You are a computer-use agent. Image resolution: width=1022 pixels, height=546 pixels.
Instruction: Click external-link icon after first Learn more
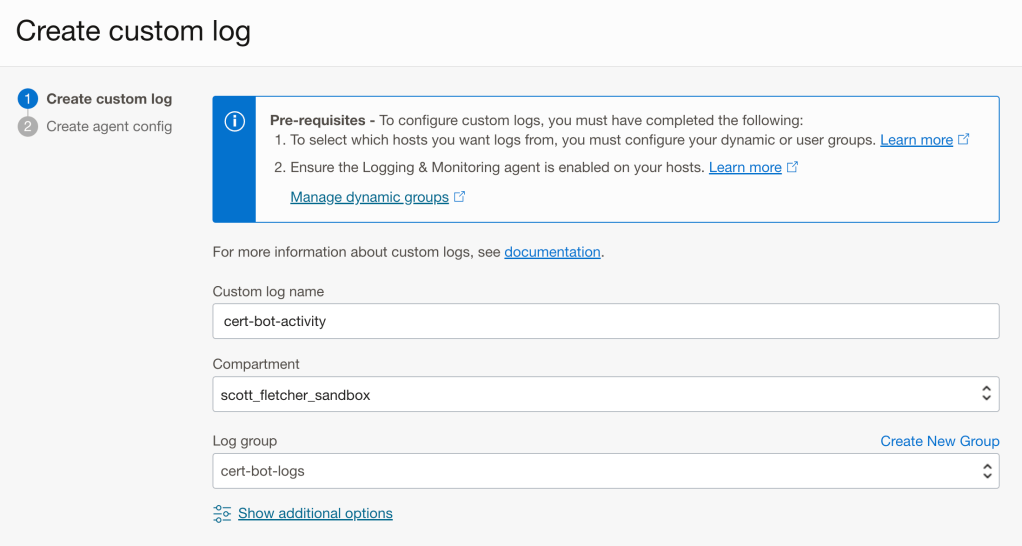pos(964,140)
